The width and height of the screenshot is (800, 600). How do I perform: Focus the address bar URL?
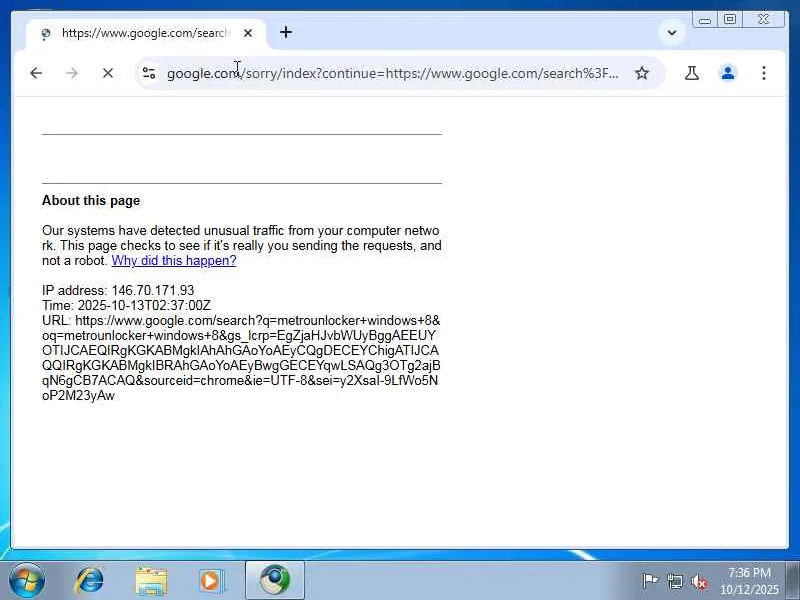393,73
